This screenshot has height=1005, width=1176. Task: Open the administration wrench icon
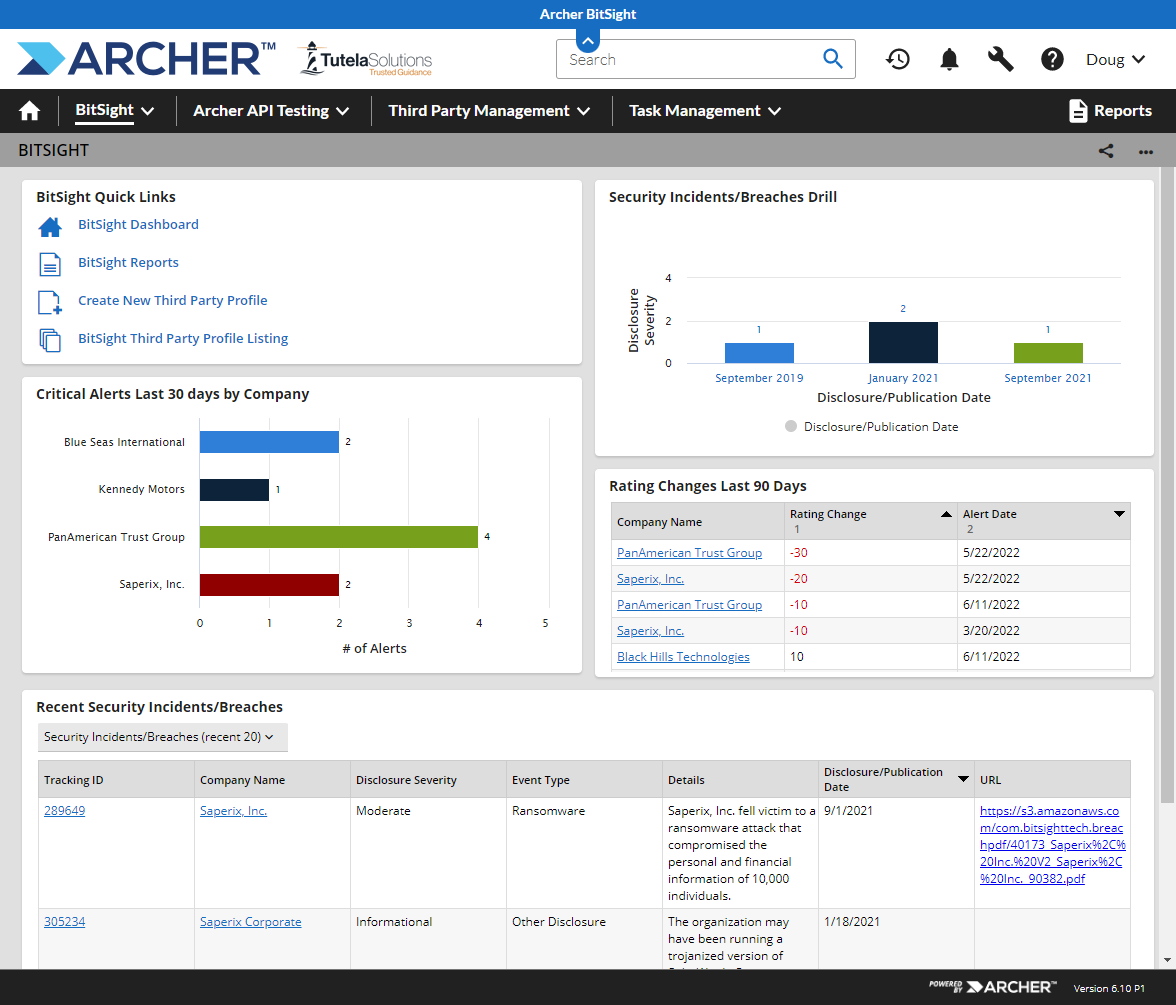[x=1000, y=60]
